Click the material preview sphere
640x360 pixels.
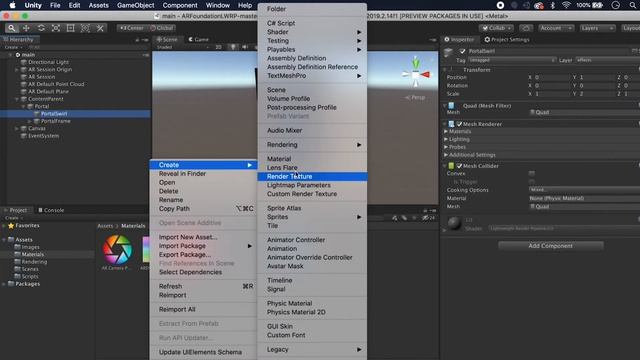click(x=454, y=223)
